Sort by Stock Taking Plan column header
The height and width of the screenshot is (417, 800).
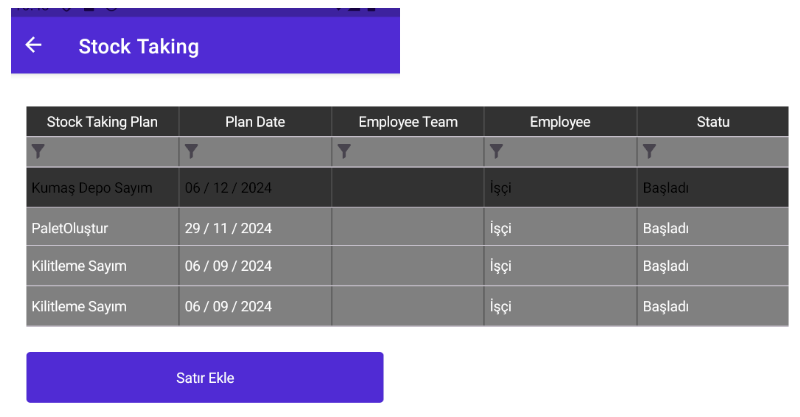(x=103, y=122)
